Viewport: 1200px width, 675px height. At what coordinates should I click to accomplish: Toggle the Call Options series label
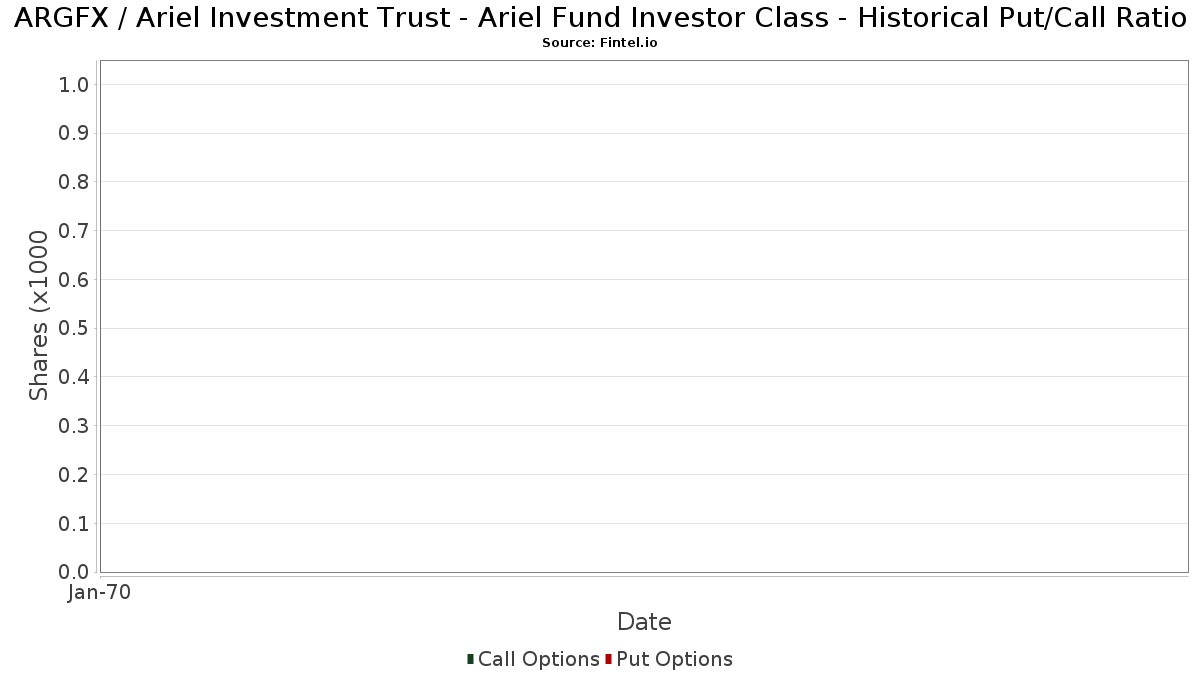click(538, 659)
